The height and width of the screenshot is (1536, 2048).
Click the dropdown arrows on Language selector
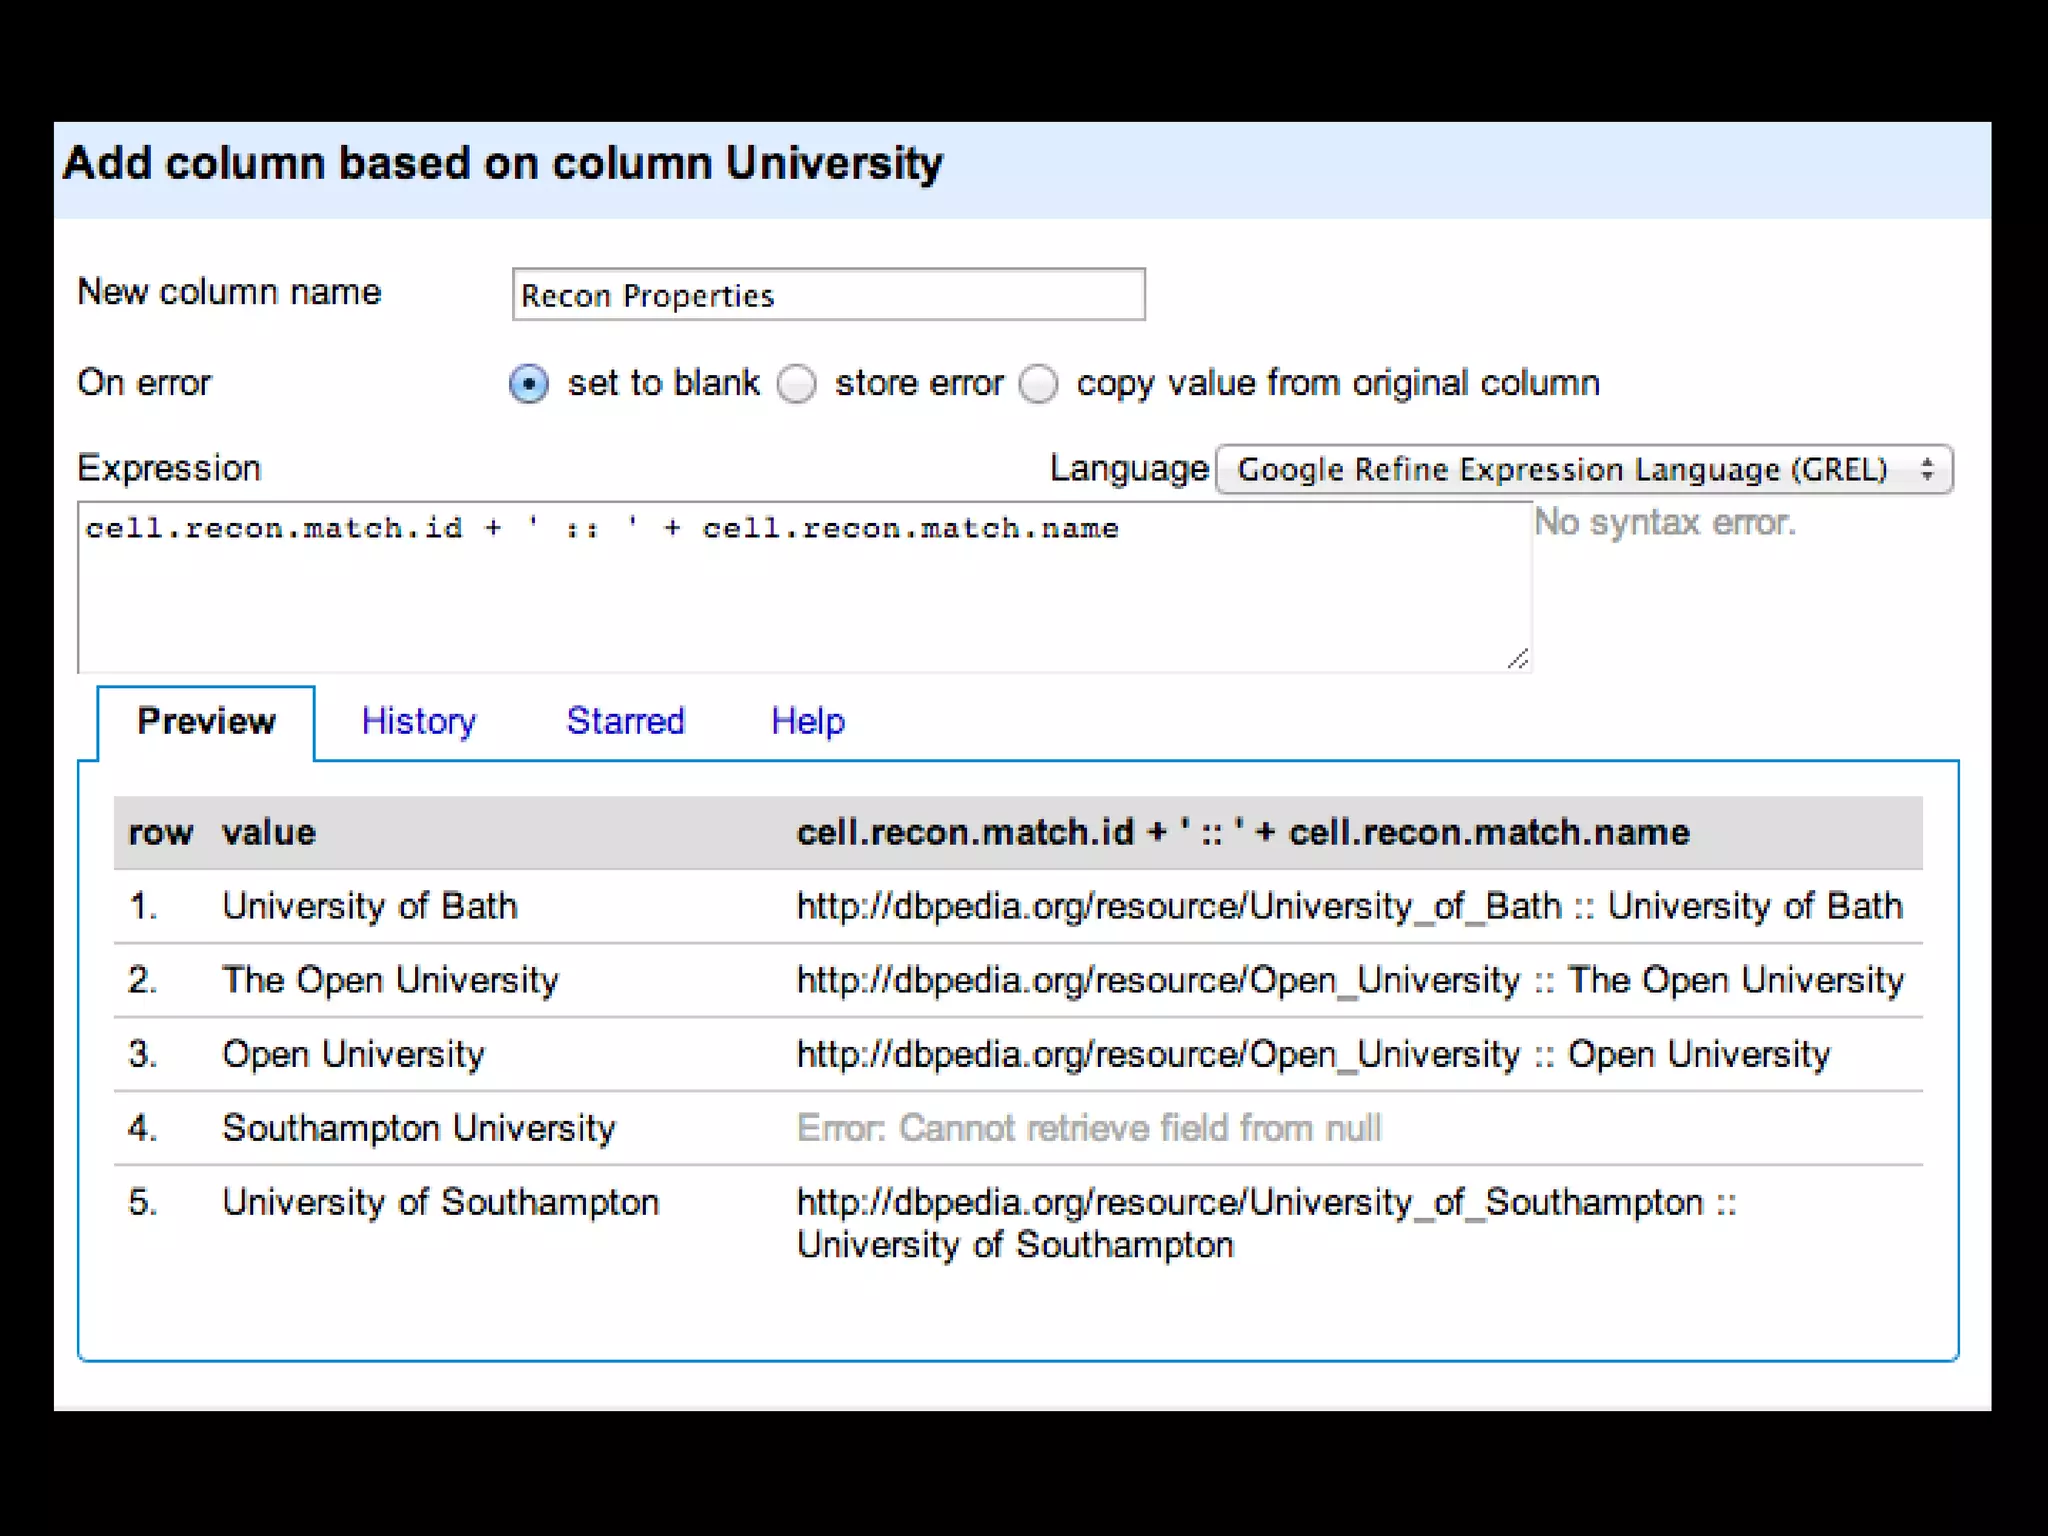pyautogui.click(x=1927, y=469)
